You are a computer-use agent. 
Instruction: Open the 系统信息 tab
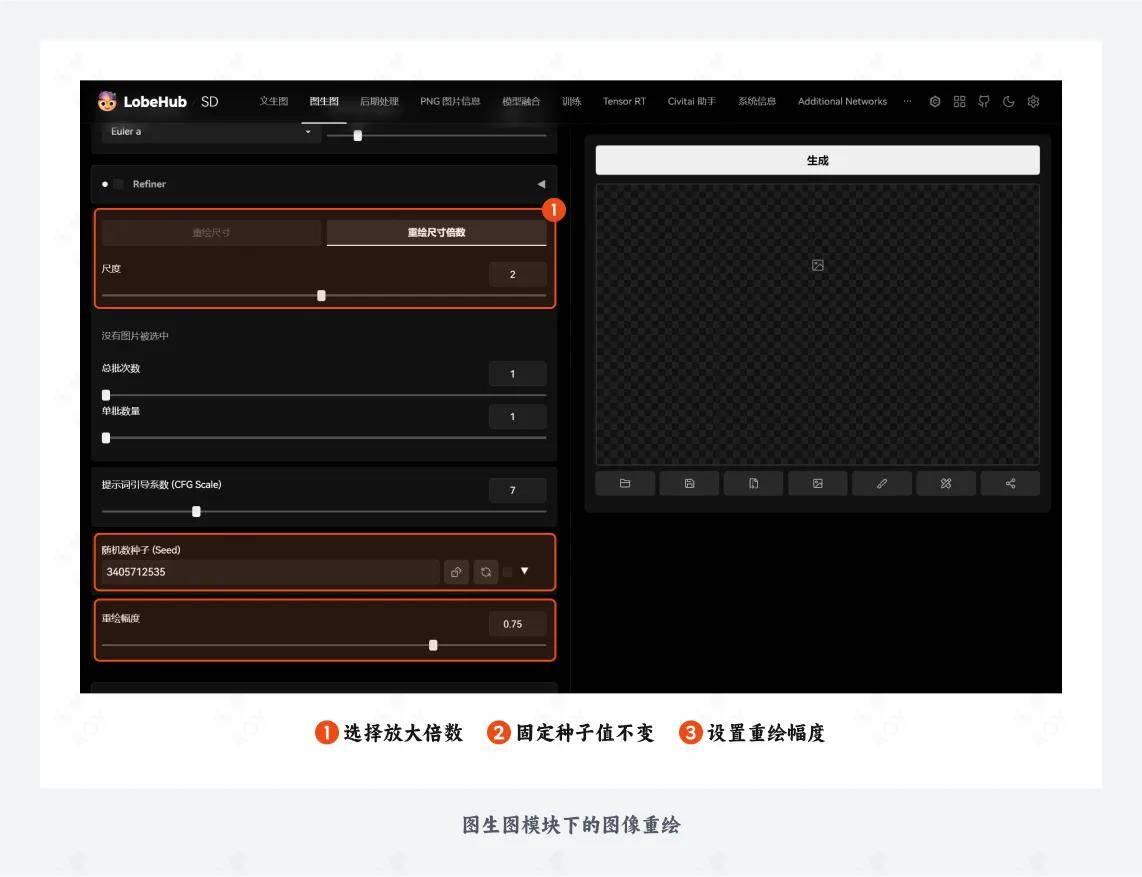pos(757,101)
